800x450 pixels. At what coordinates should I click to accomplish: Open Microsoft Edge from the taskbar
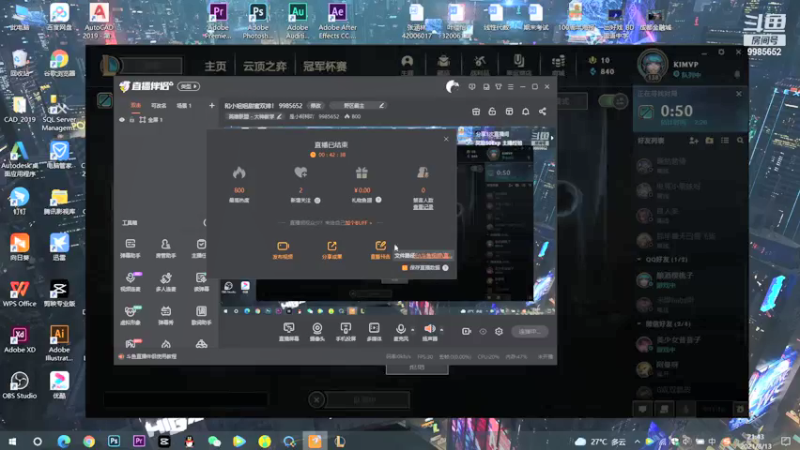[x=63, y=441]
